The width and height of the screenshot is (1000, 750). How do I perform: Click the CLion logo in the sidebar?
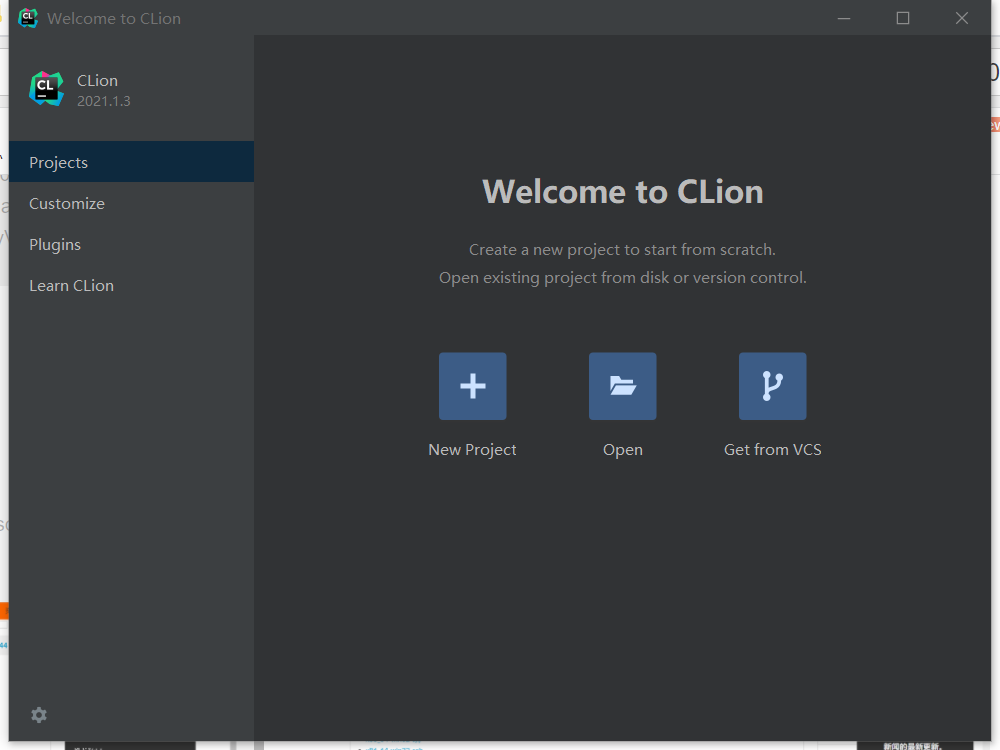[x=46, y=88]
